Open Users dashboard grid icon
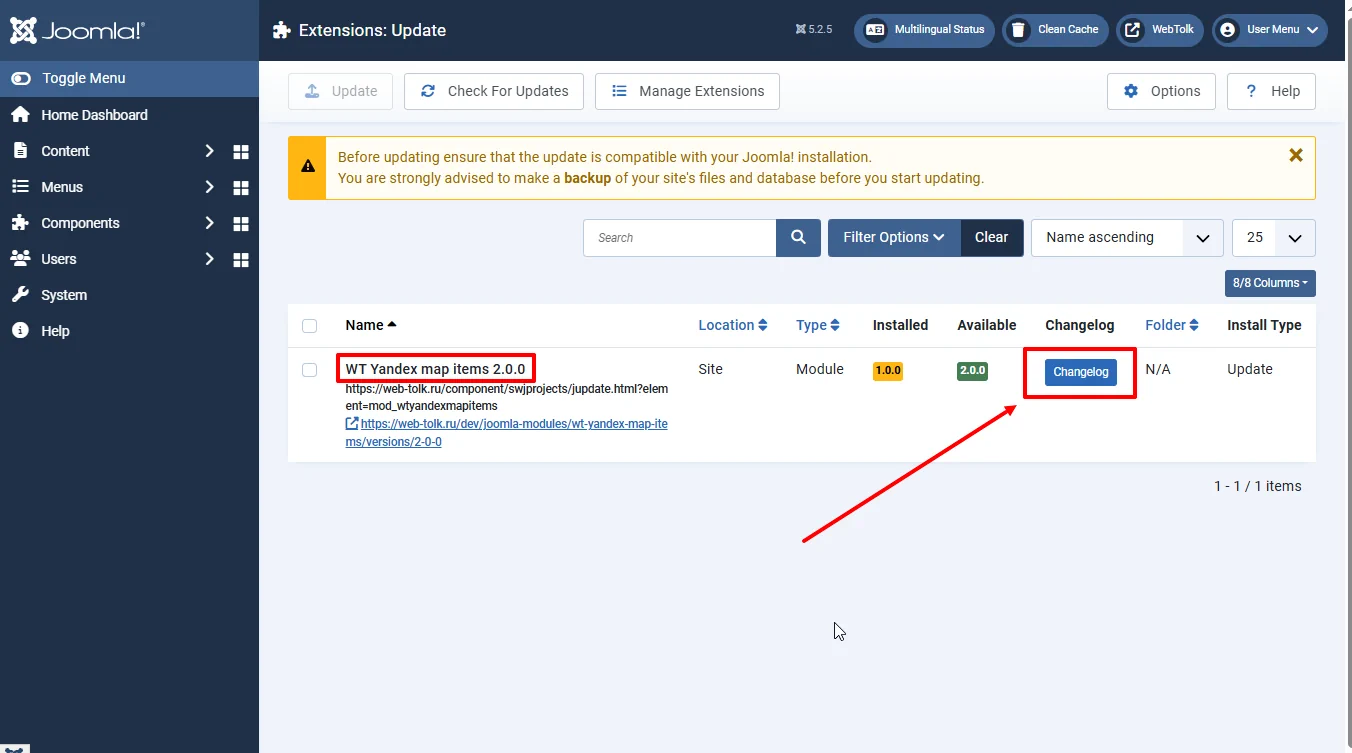The height and width of the screenshot is (753, 1352). pos(241,260)
